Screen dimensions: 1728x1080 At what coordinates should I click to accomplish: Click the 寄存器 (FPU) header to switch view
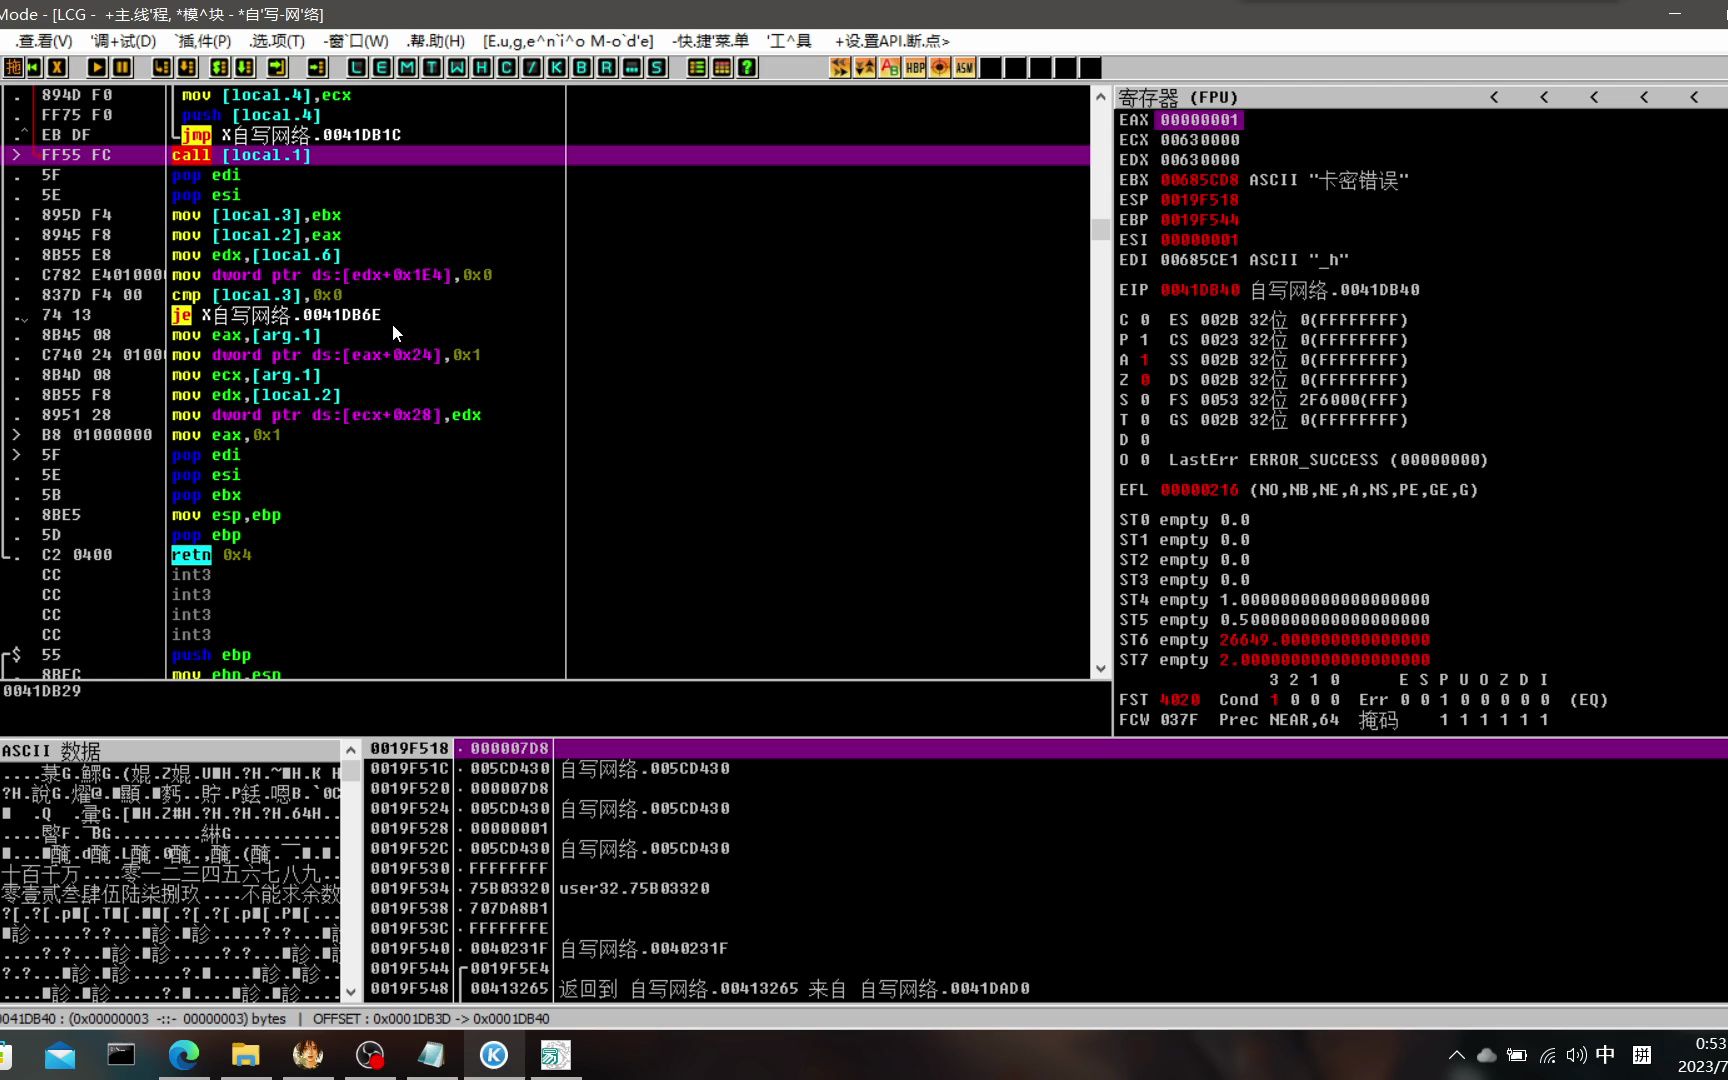(x=1178, y=98)
